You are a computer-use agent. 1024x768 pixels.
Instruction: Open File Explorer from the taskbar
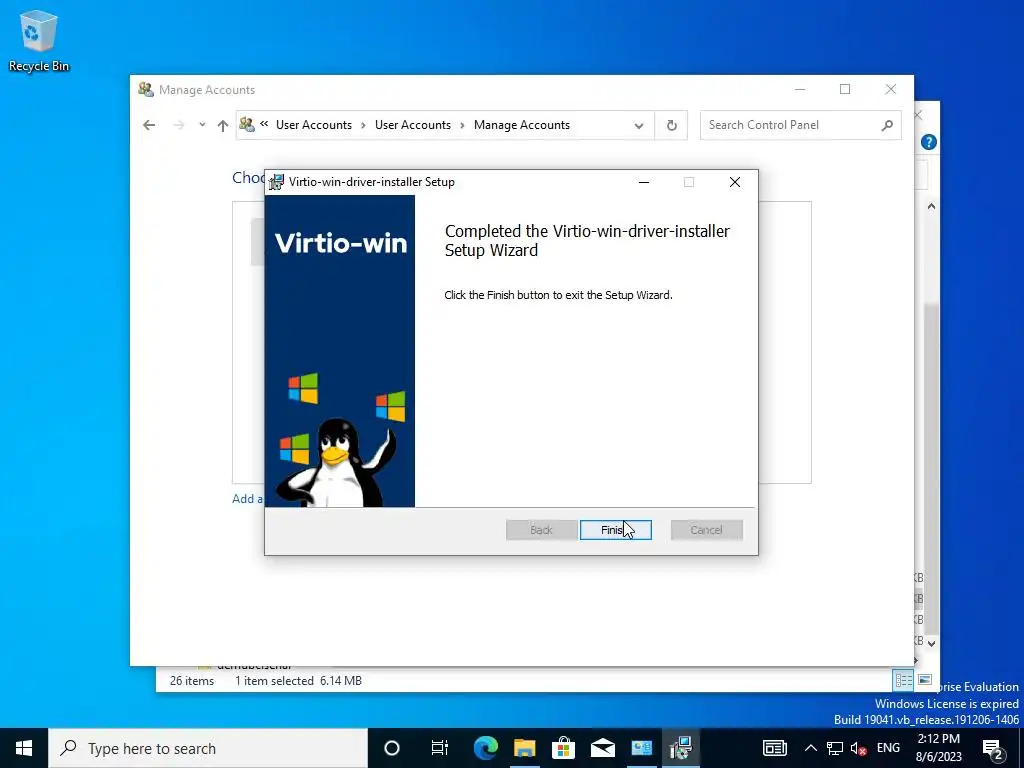[524, 748]
